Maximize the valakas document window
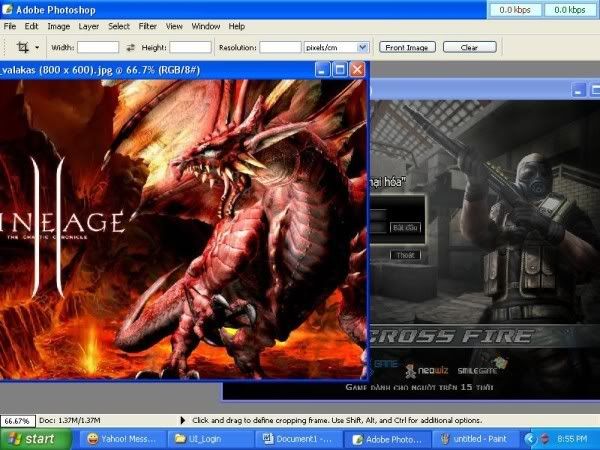600x450 pixels. (x=339, y=70)
